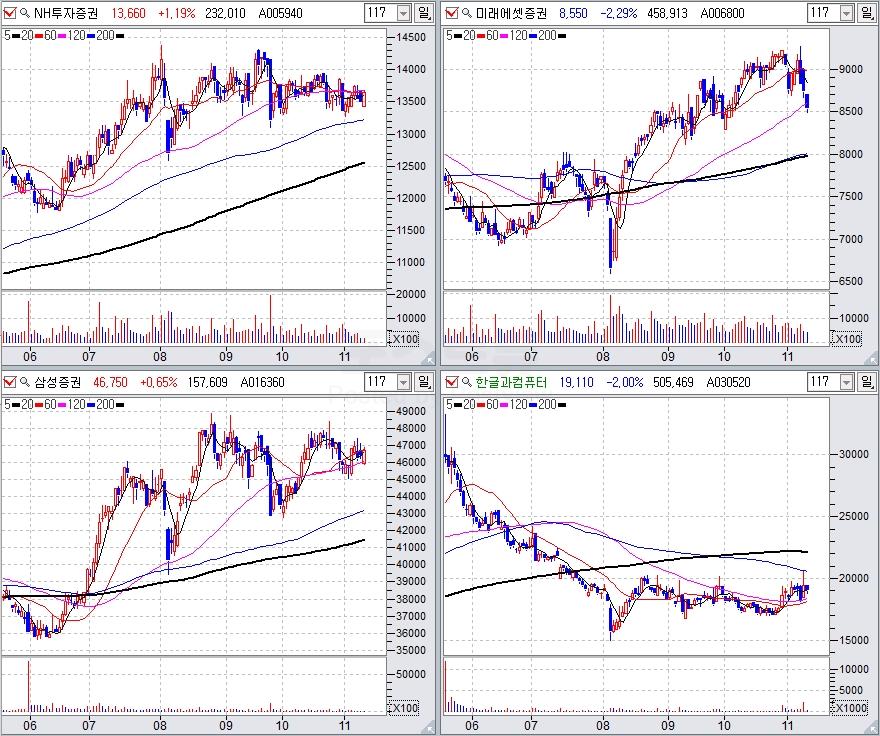Expand the 117 count dropdown in NH투자증권 chart
The width and height of the screenshot is (880, 736).
[403, 13]
